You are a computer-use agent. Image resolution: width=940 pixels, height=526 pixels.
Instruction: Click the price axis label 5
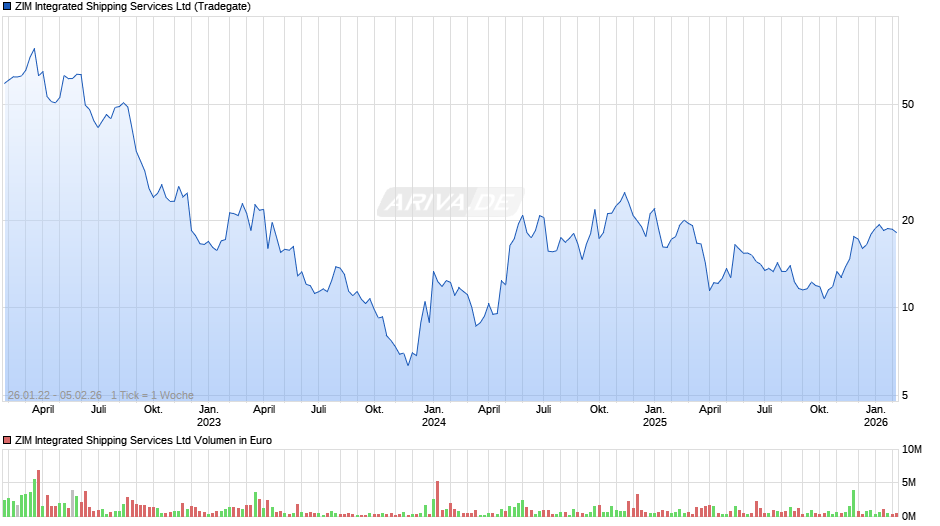tap(905, 395)
